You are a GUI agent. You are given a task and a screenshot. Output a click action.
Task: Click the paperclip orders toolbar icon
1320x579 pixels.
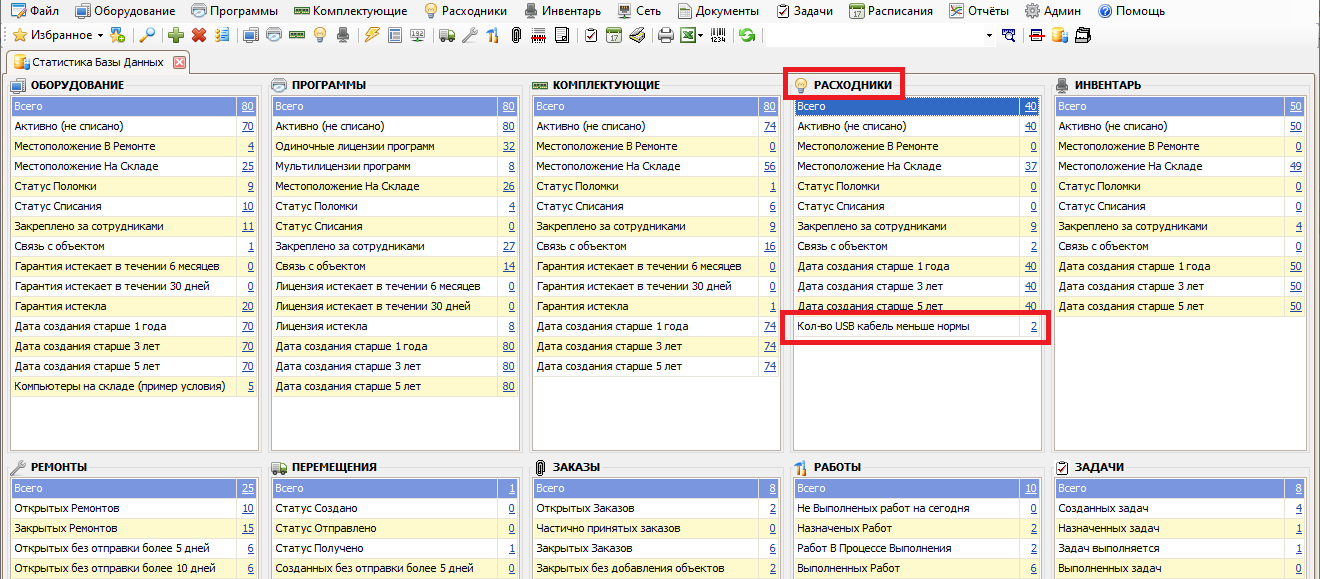point(516,35)
